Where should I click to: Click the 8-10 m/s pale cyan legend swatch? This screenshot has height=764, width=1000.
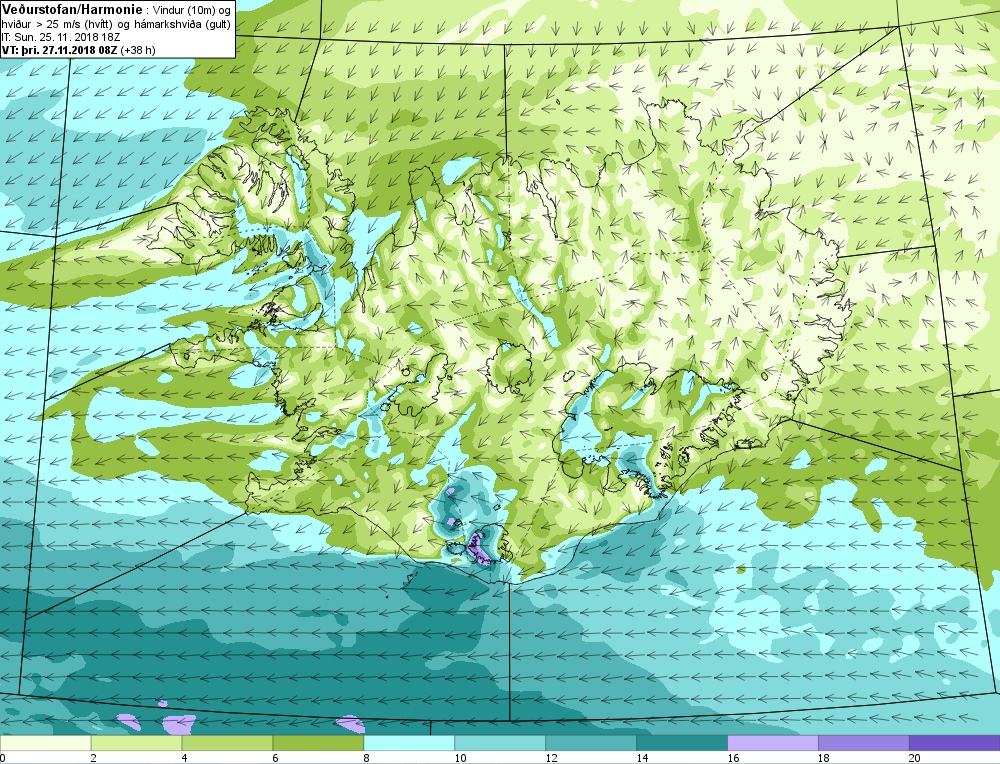409,743
